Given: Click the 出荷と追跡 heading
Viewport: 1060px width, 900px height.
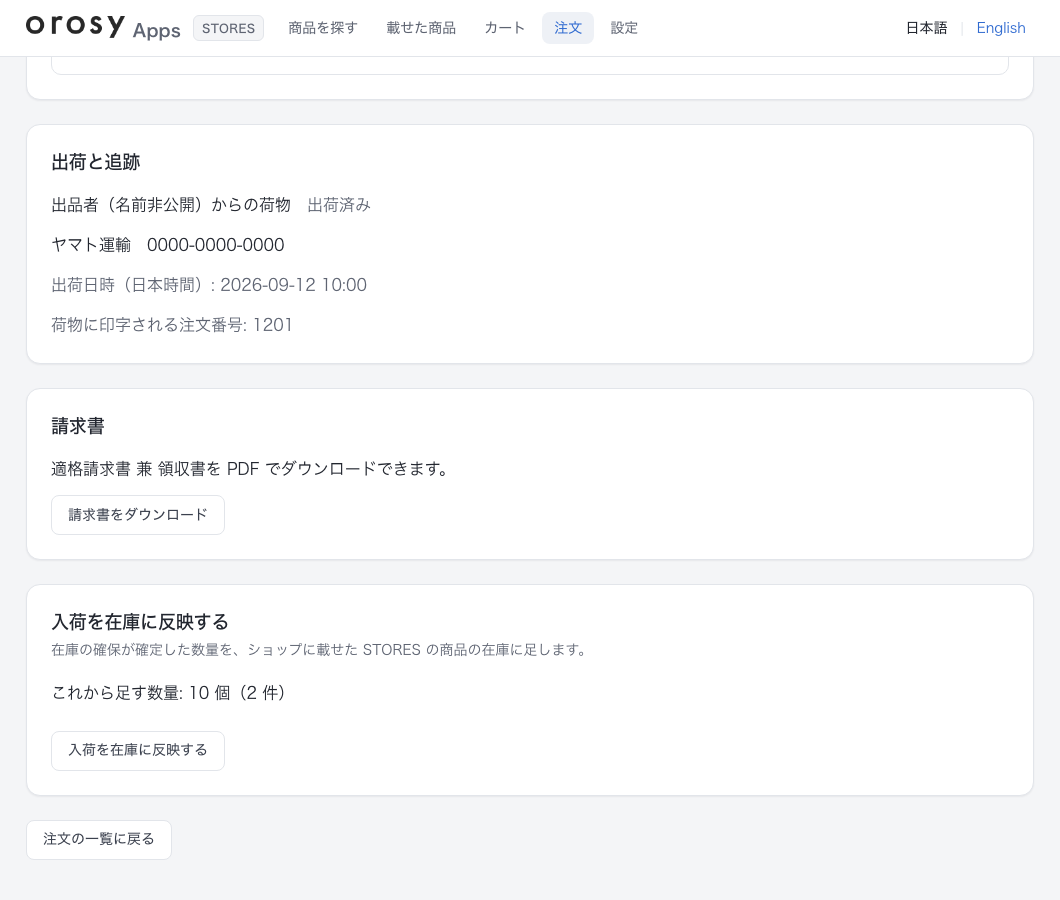Looking at the screenshot, I should 96,162.
